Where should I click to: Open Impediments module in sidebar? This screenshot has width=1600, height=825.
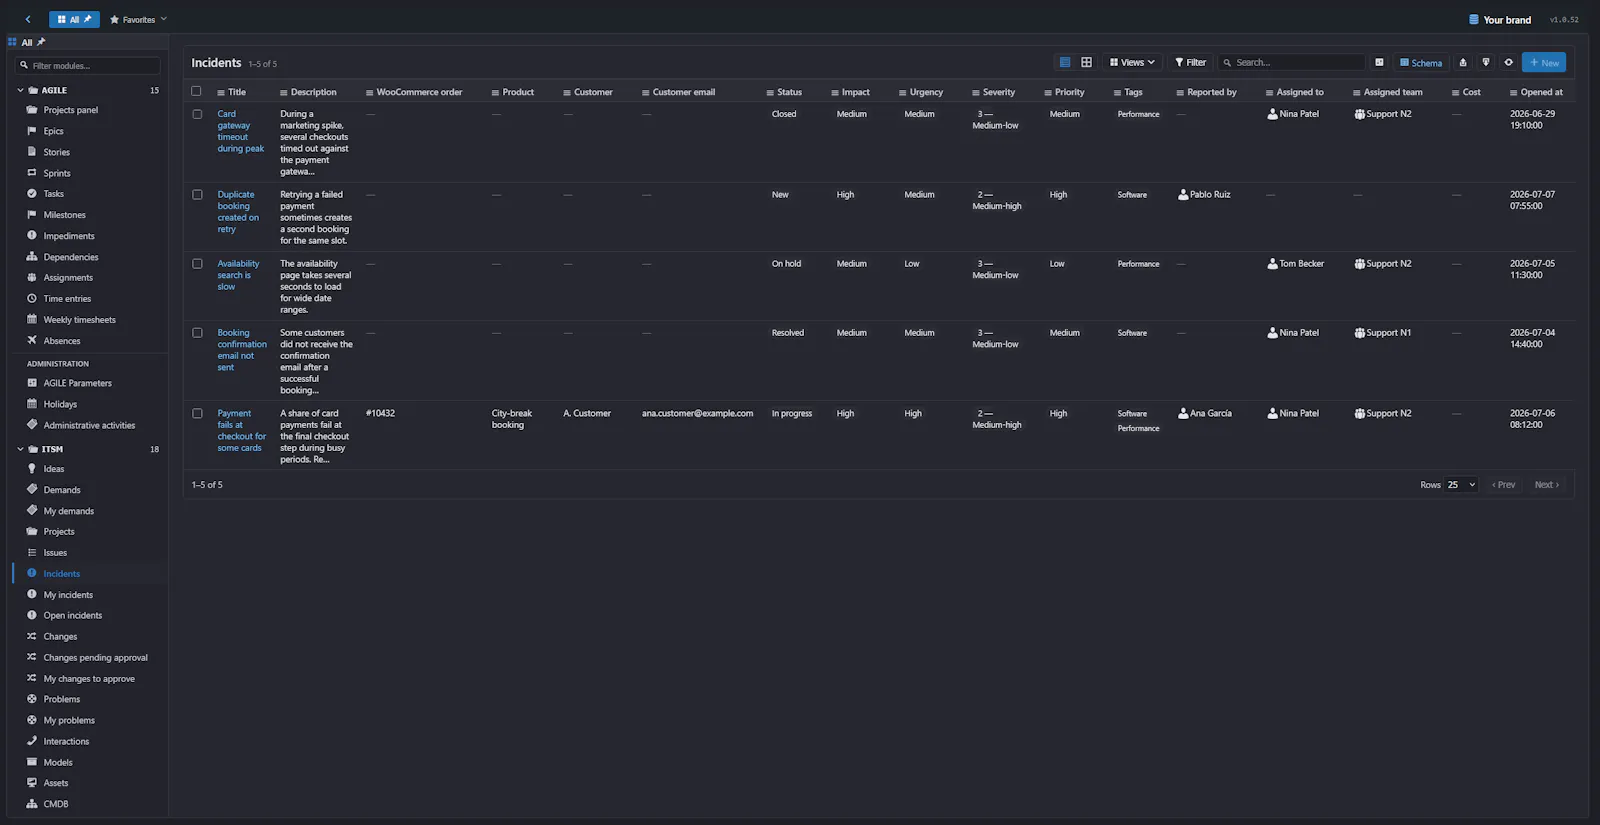[x=68, y=236]
